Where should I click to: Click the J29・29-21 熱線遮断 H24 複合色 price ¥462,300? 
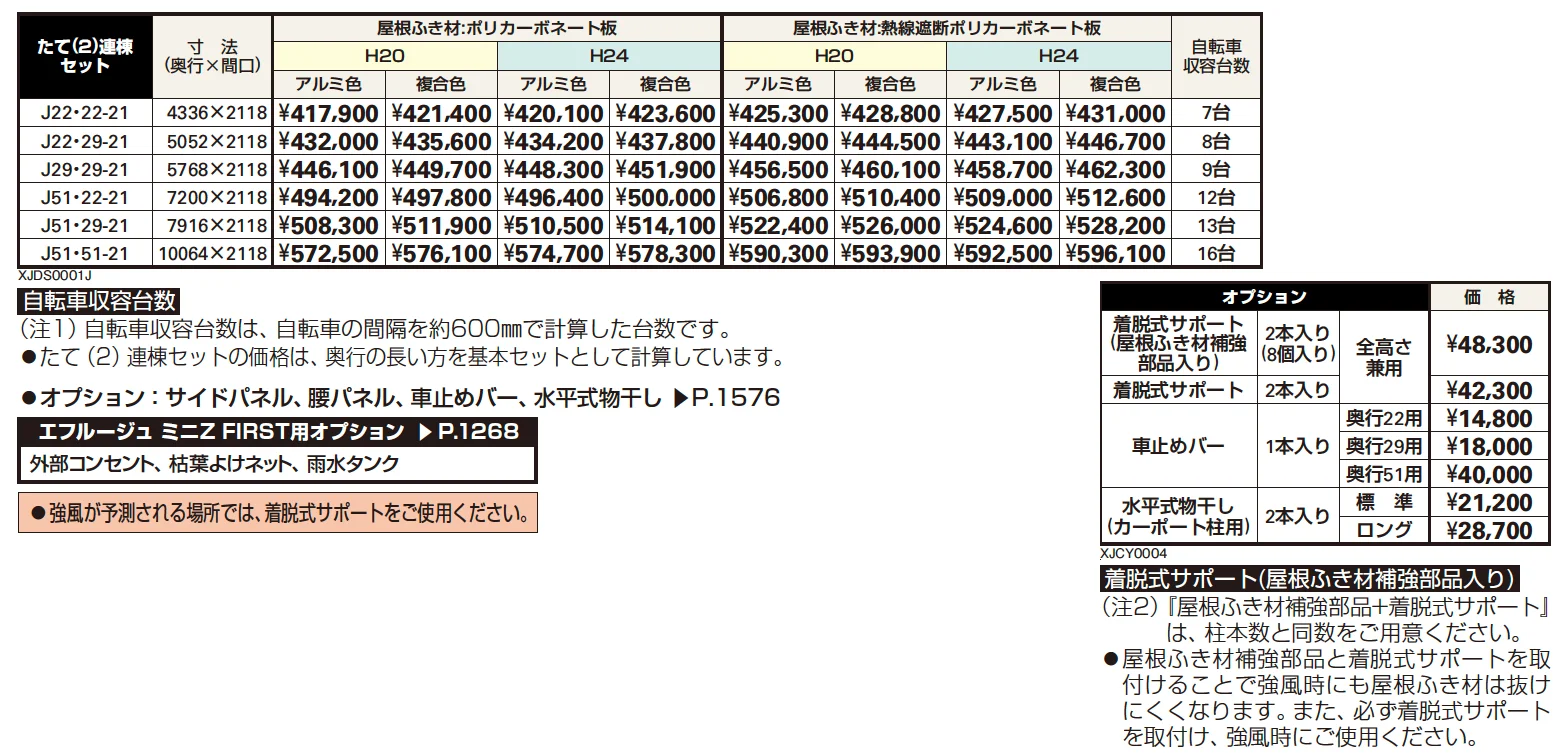coord(1114,170)
